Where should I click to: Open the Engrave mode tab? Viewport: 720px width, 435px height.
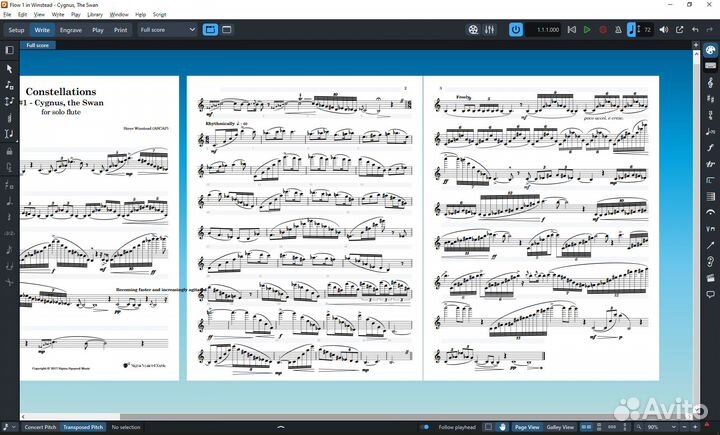tap(71, 30)
